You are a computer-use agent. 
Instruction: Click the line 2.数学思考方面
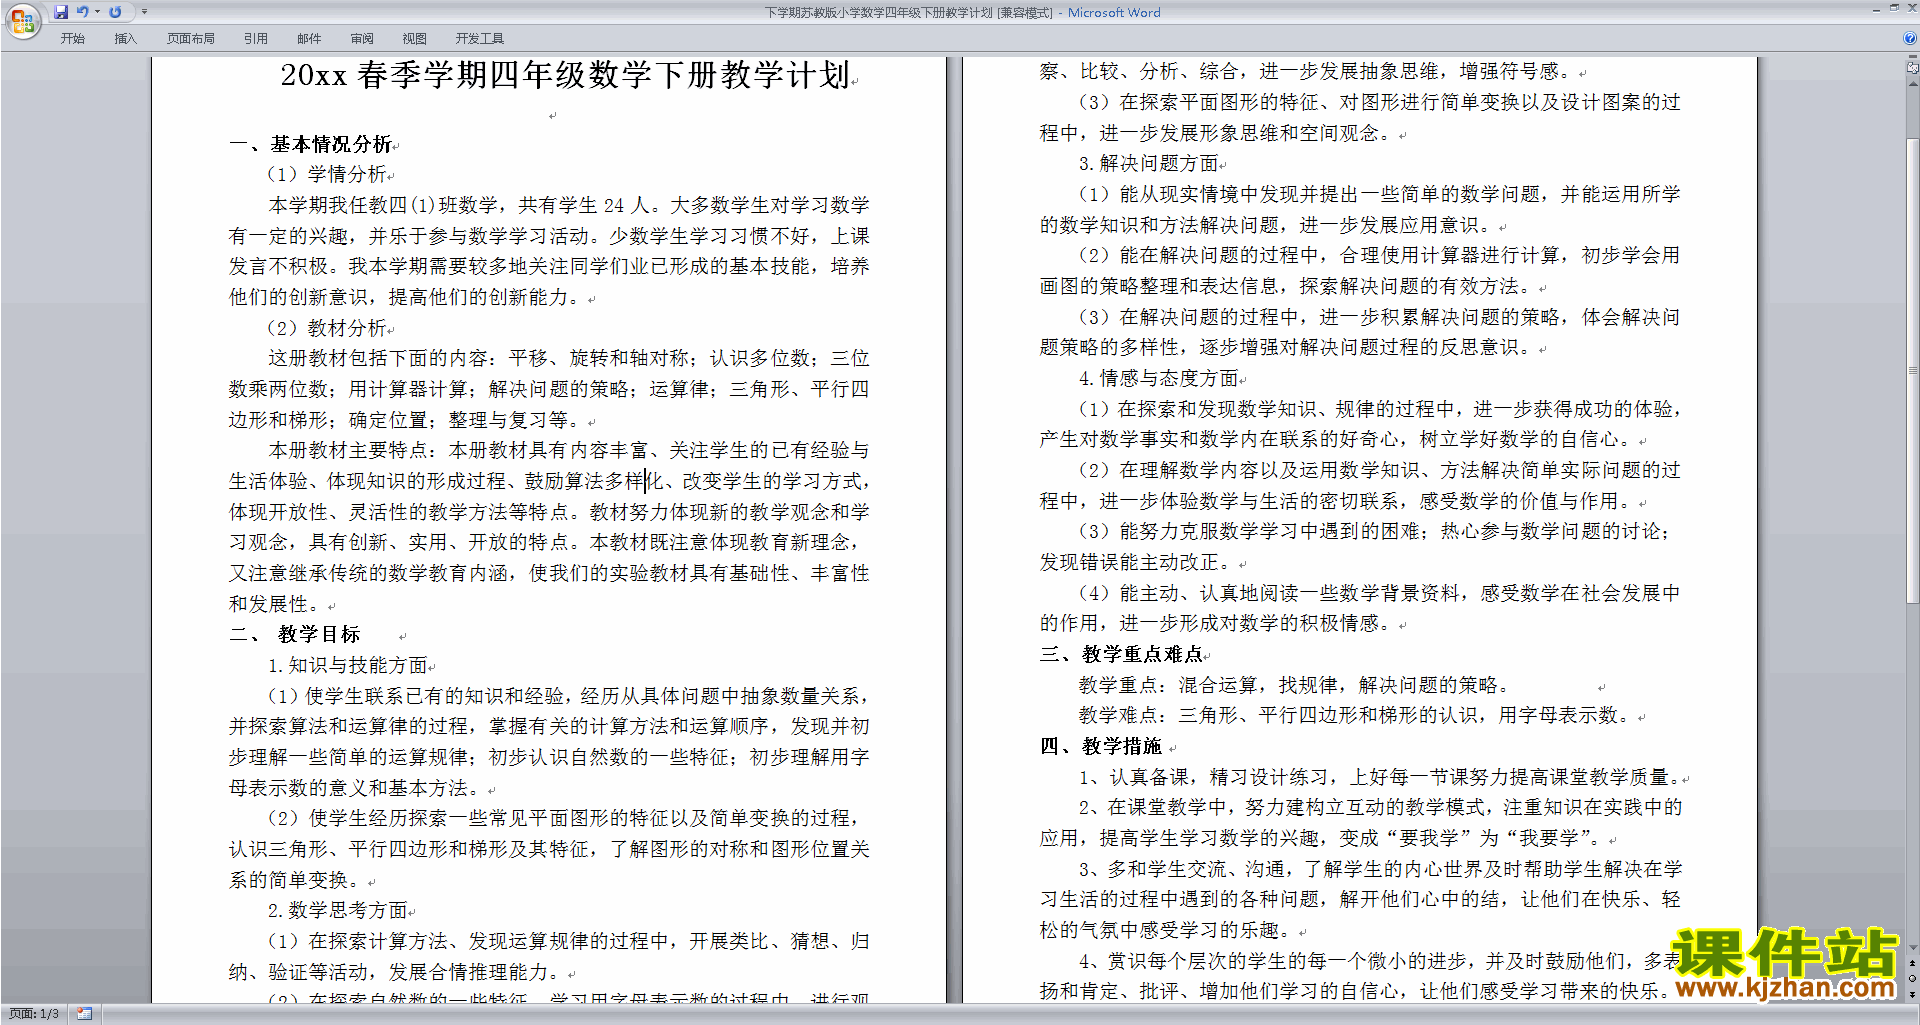tap(338, 910)
